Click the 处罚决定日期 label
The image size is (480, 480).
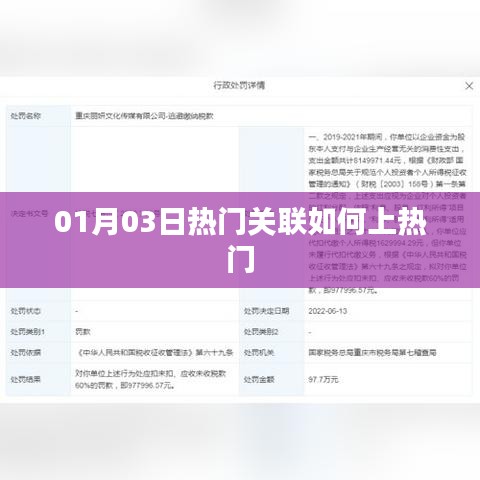266,311
